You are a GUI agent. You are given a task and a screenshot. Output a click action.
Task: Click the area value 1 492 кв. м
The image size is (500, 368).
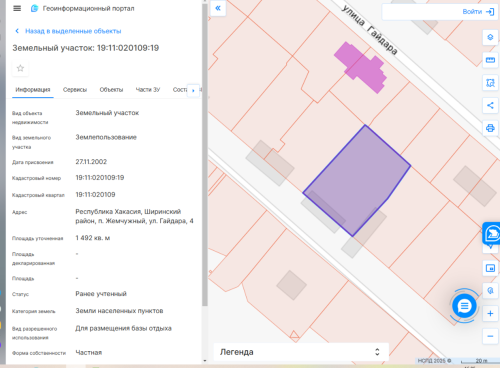(x=93, y=238)
